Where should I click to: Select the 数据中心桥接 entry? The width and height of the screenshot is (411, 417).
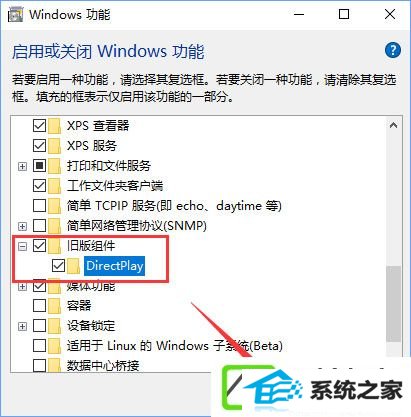(x=103, y=365)
